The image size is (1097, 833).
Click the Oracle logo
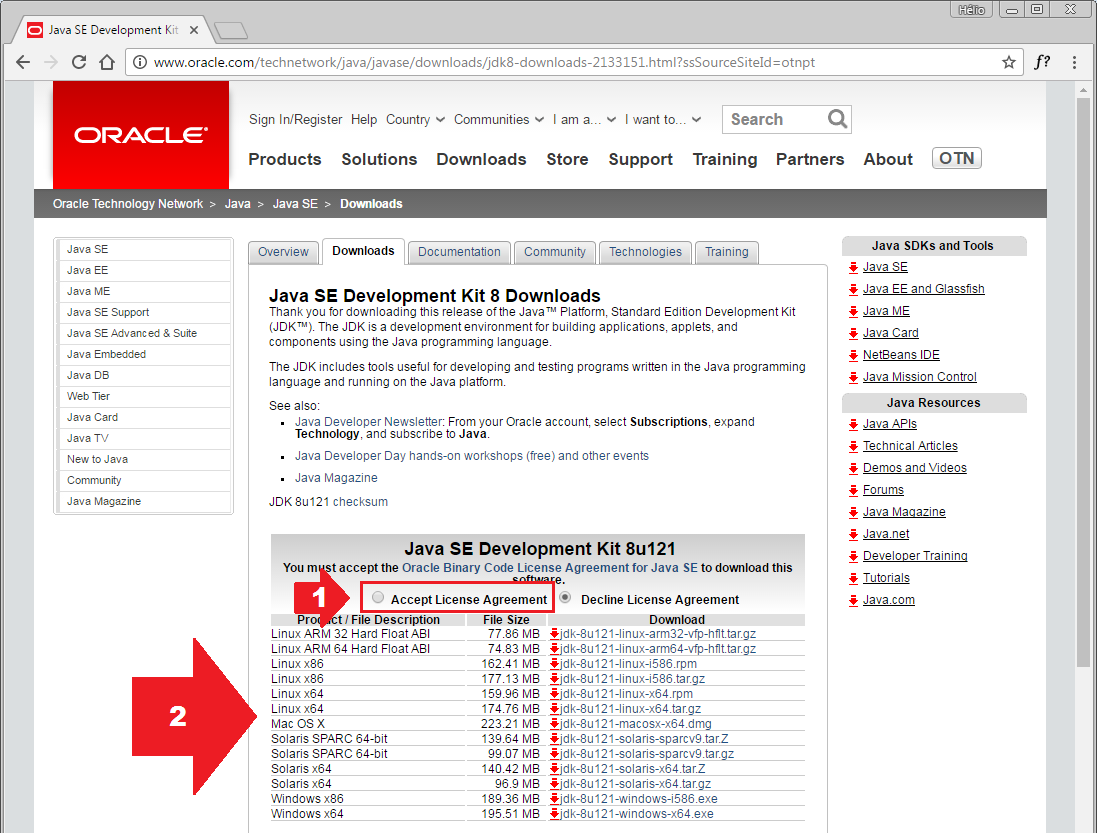click(141, 135)
